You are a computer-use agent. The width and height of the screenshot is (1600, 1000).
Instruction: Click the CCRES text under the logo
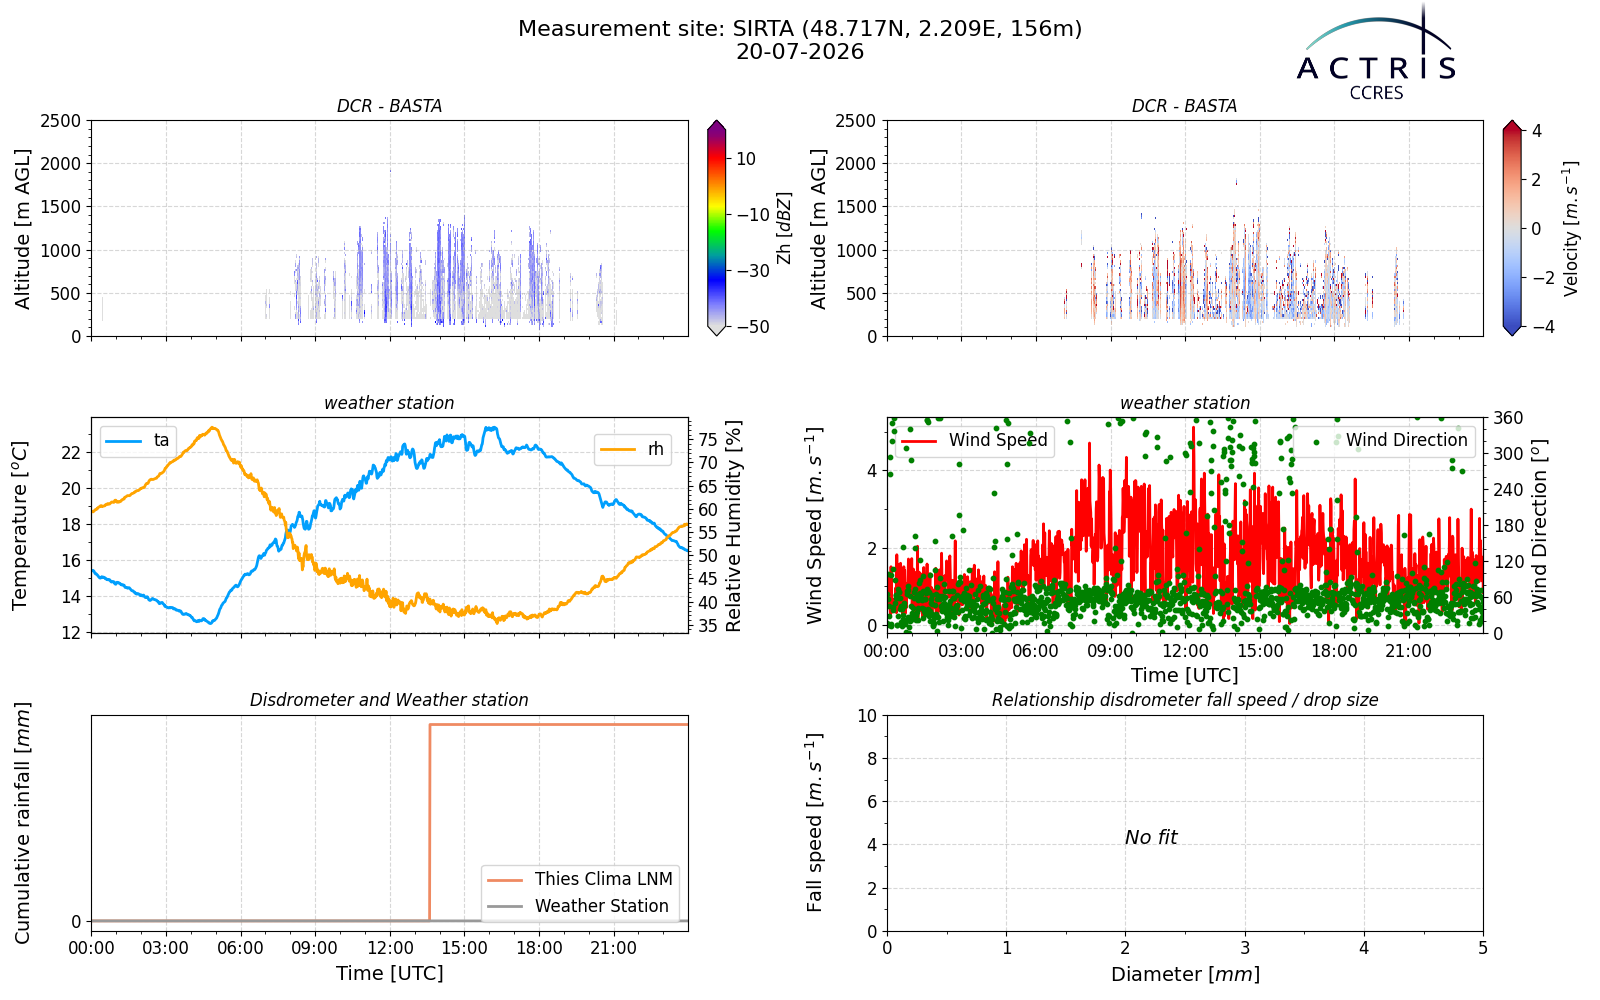(x=1377, y=93)
